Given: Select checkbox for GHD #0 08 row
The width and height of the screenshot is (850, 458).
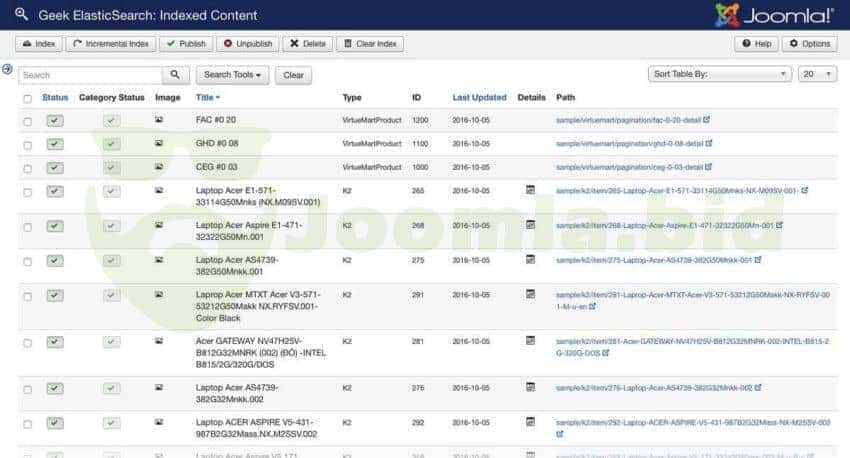Looking at the screenshot, I should [28, 145].
